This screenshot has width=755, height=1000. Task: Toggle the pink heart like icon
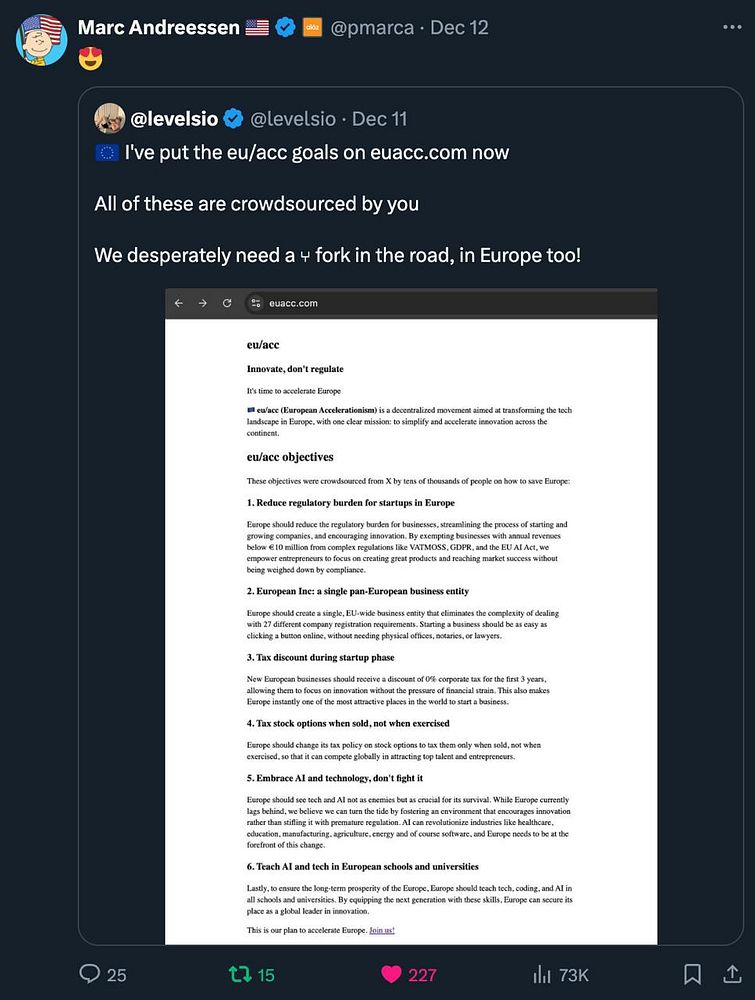(392, 973)
